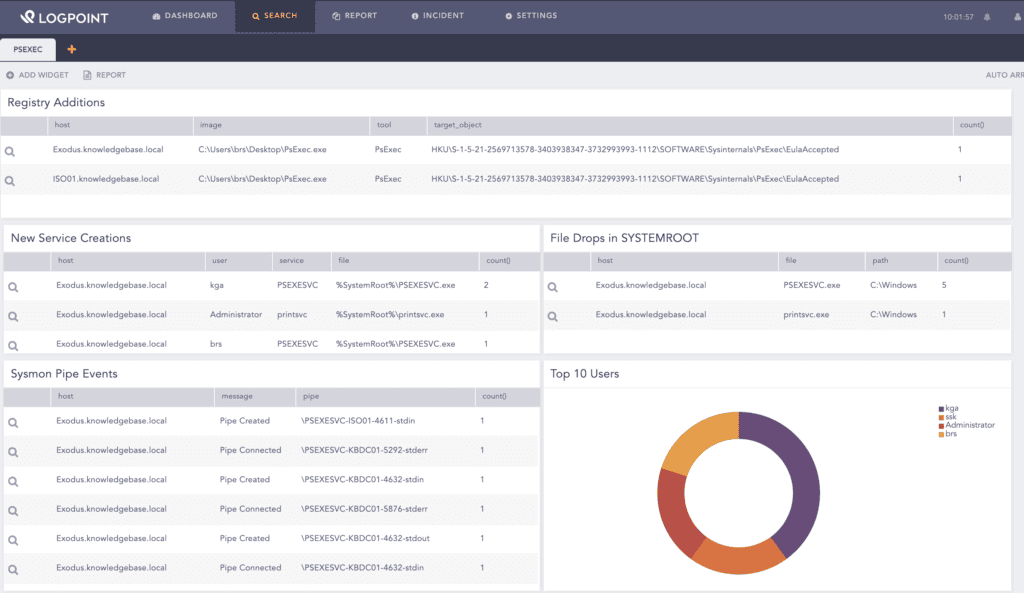Click the user profile icon
This screenshot has width=1024, height=593.
point(1015,15)
